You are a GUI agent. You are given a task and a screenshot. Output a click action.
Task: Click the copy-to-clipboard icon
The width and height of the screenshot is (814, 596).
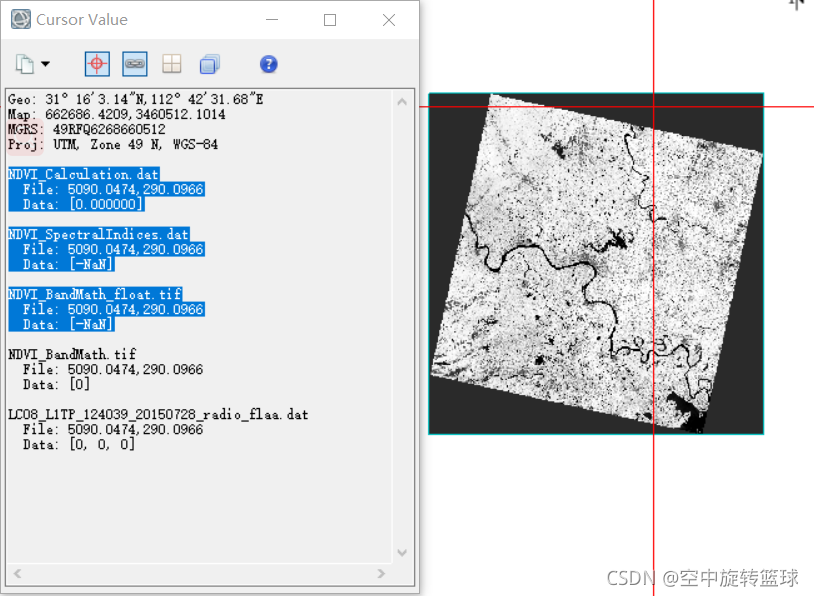pos(24,64)
